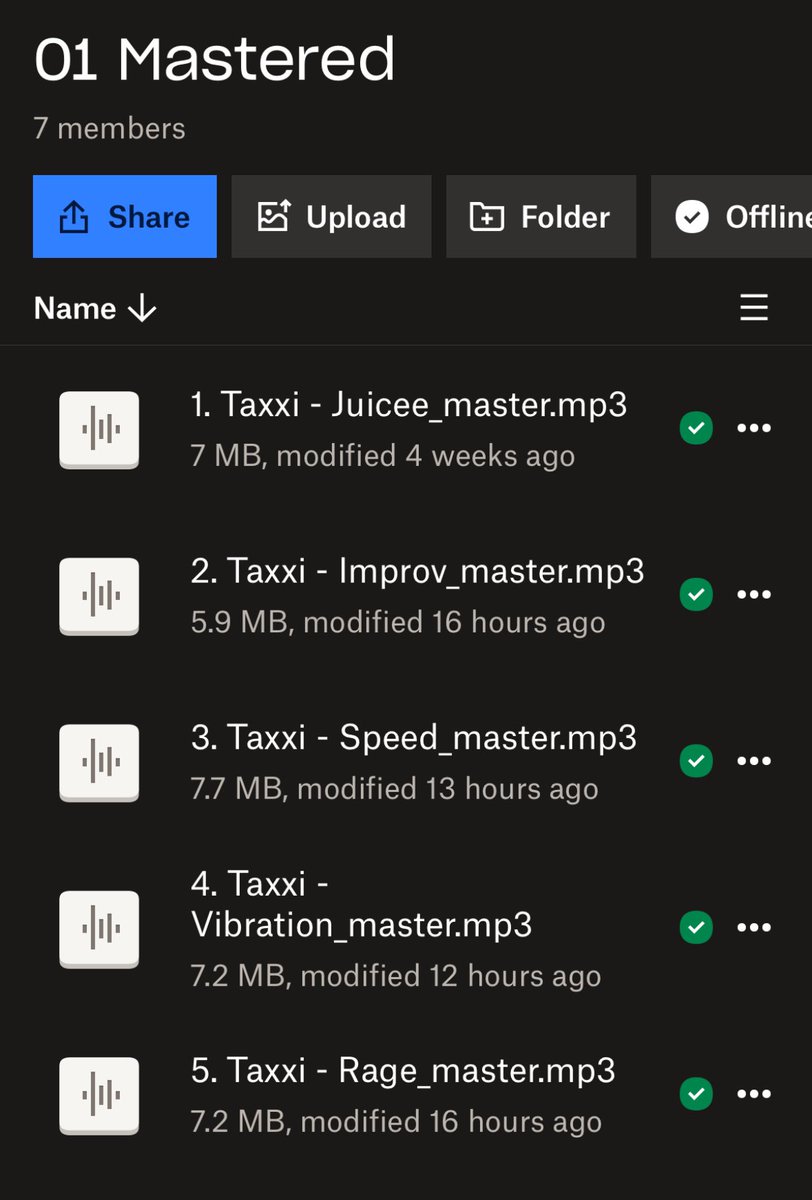Select the 01 Mastered folder title

[x=215, y=58]
